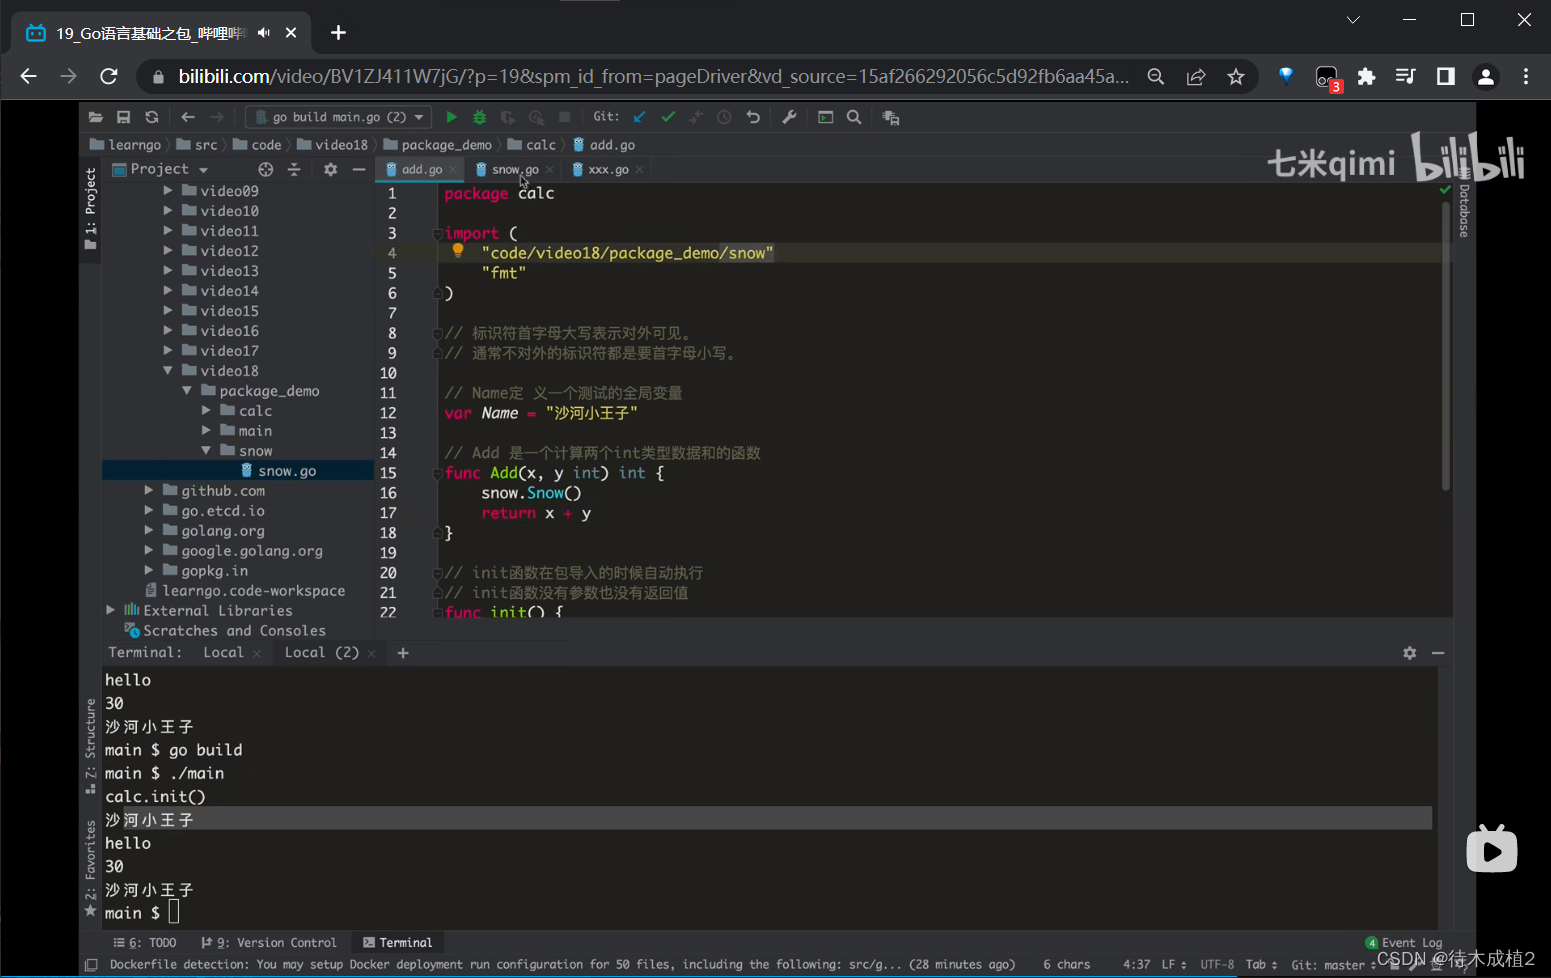Click the Search Everywhere magnifier in IDE
The width and height of the screenshot is (1551, 978).
(x=854, y=117)
